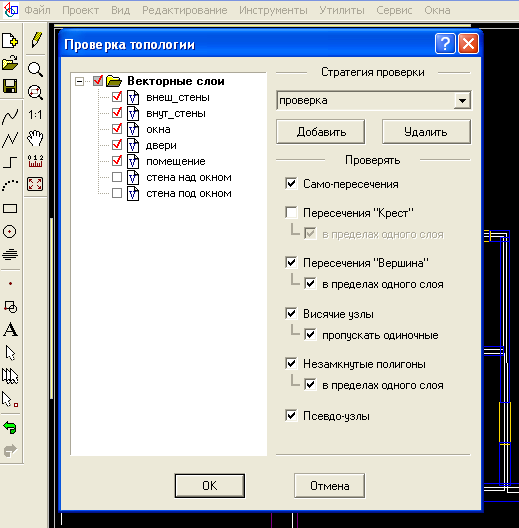Viewport: 519px width, 528px height.
Task: Uncheck the двери layer checkbox
Action: (x=117, y=145)
